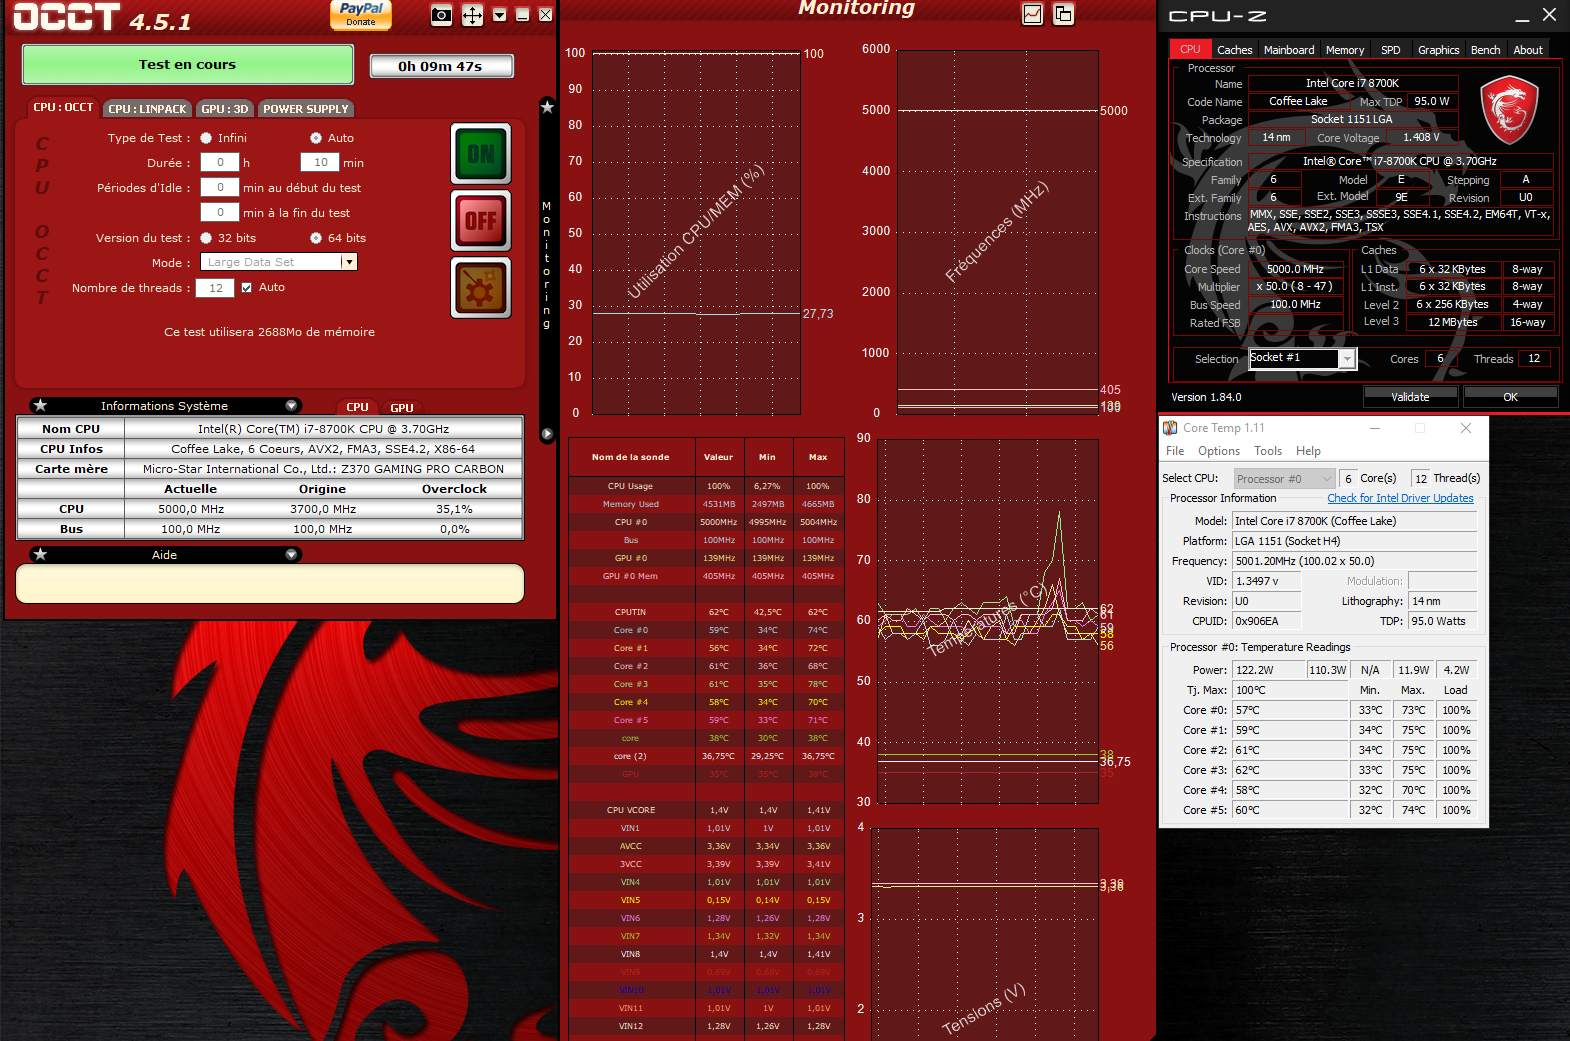The image size is (1570, 1041).
Task: Open the OCCT title bar dropdown arrow
Action: pos(500,15)
